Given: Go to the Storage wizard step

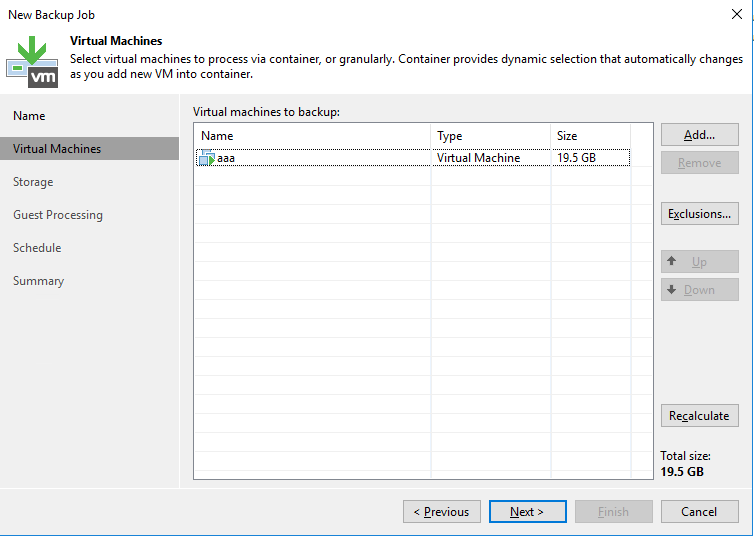Looking at the screenshot, I should [33, 182].
